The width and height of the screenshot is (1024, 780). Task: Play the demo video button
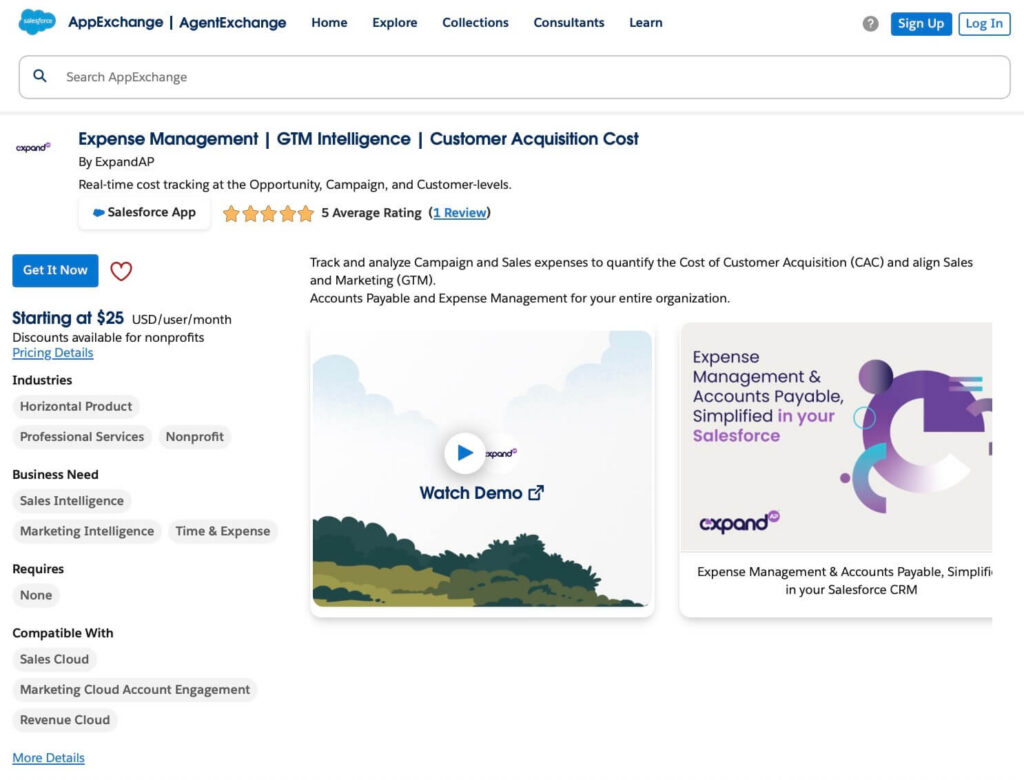coord(464,452)
